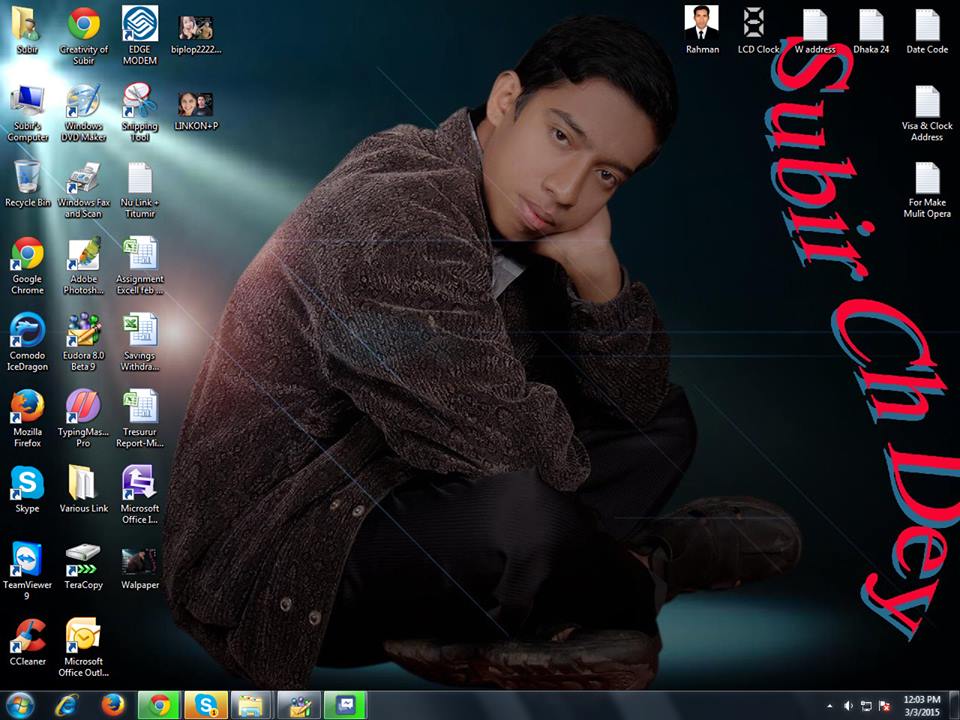Launch Windows DVD Maker

(x=83, y=113)
